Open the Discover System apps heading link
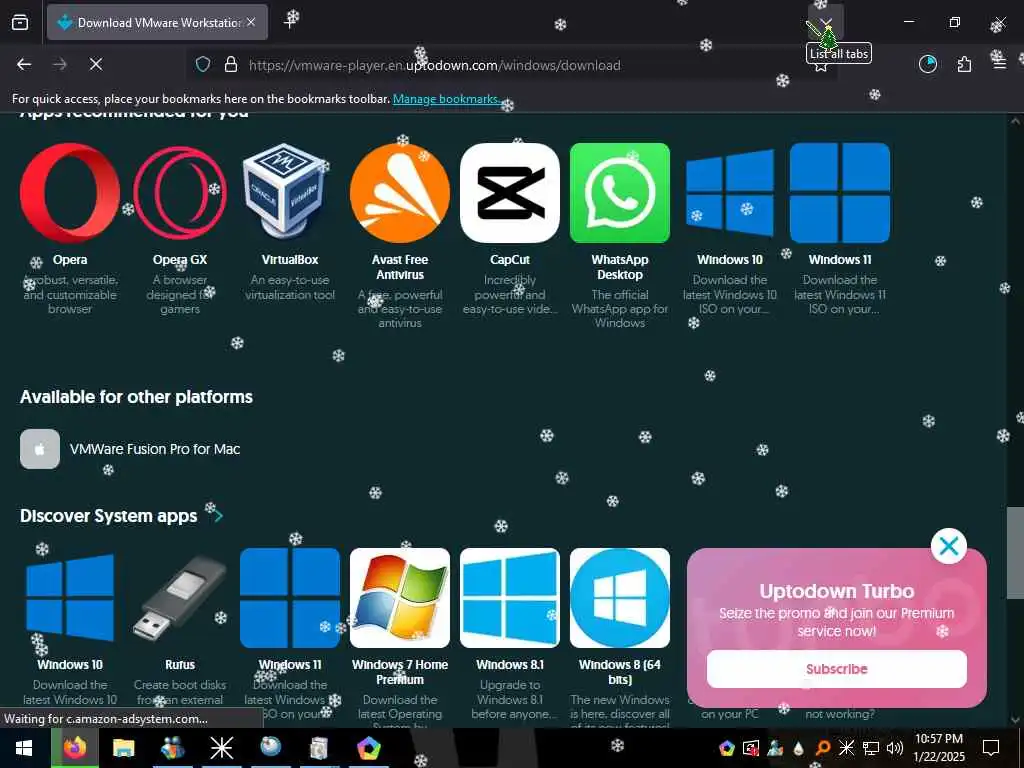The height and width of the screenshot is (768, 1024). [x=108, y=516]
